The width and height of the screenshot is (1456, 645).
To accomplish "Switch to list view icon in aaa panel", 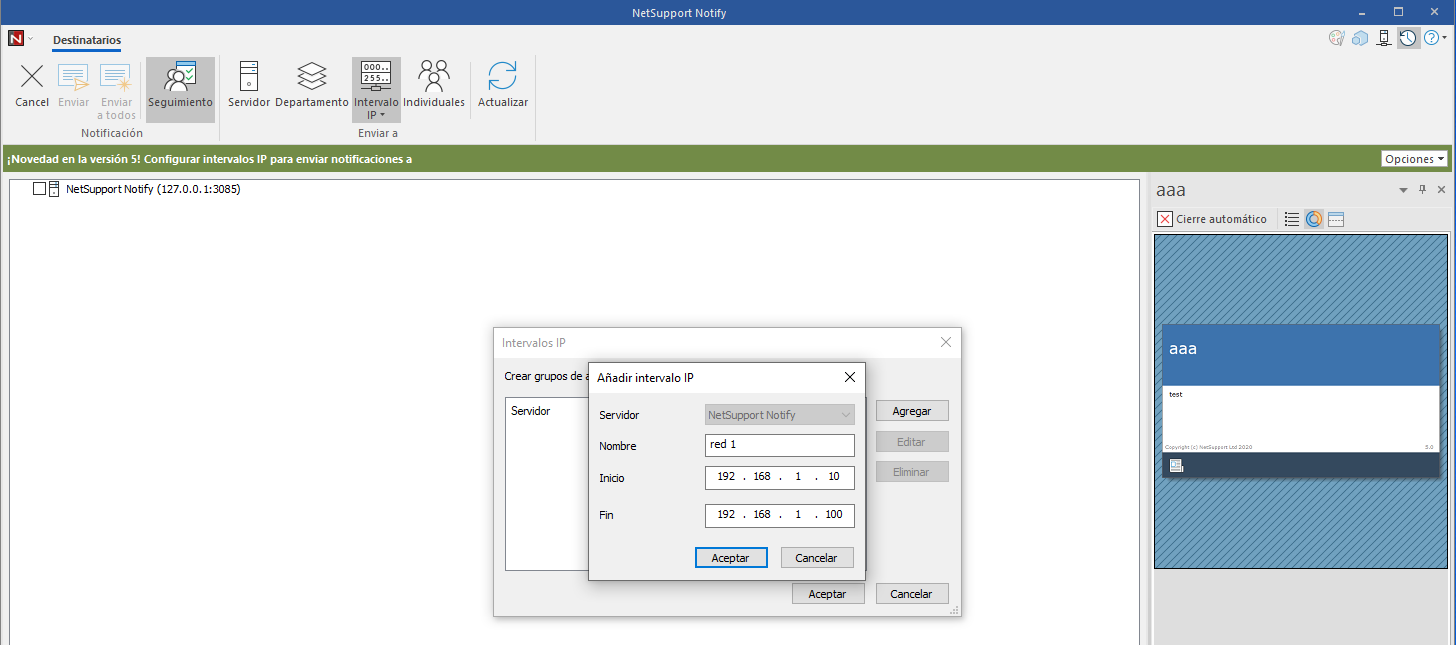I will coord(1292,219).
